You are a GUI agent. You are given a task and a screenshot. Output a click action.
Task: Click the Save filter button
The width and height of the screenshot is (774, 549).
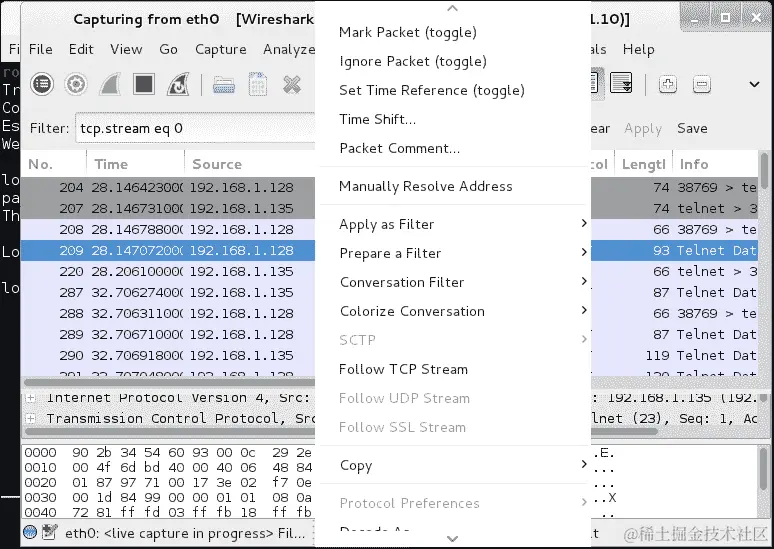click(692, 129)
